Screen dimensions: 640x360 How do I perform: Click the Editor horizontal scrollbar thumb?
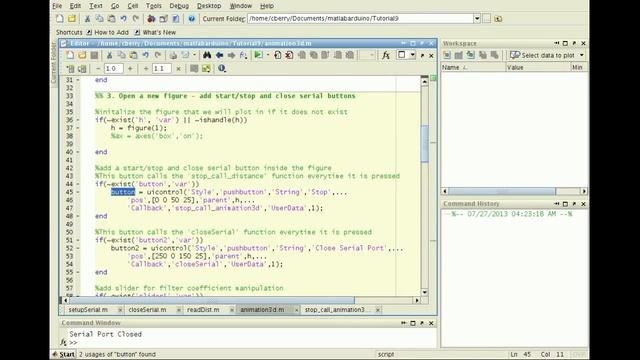(x=212, y=300)
